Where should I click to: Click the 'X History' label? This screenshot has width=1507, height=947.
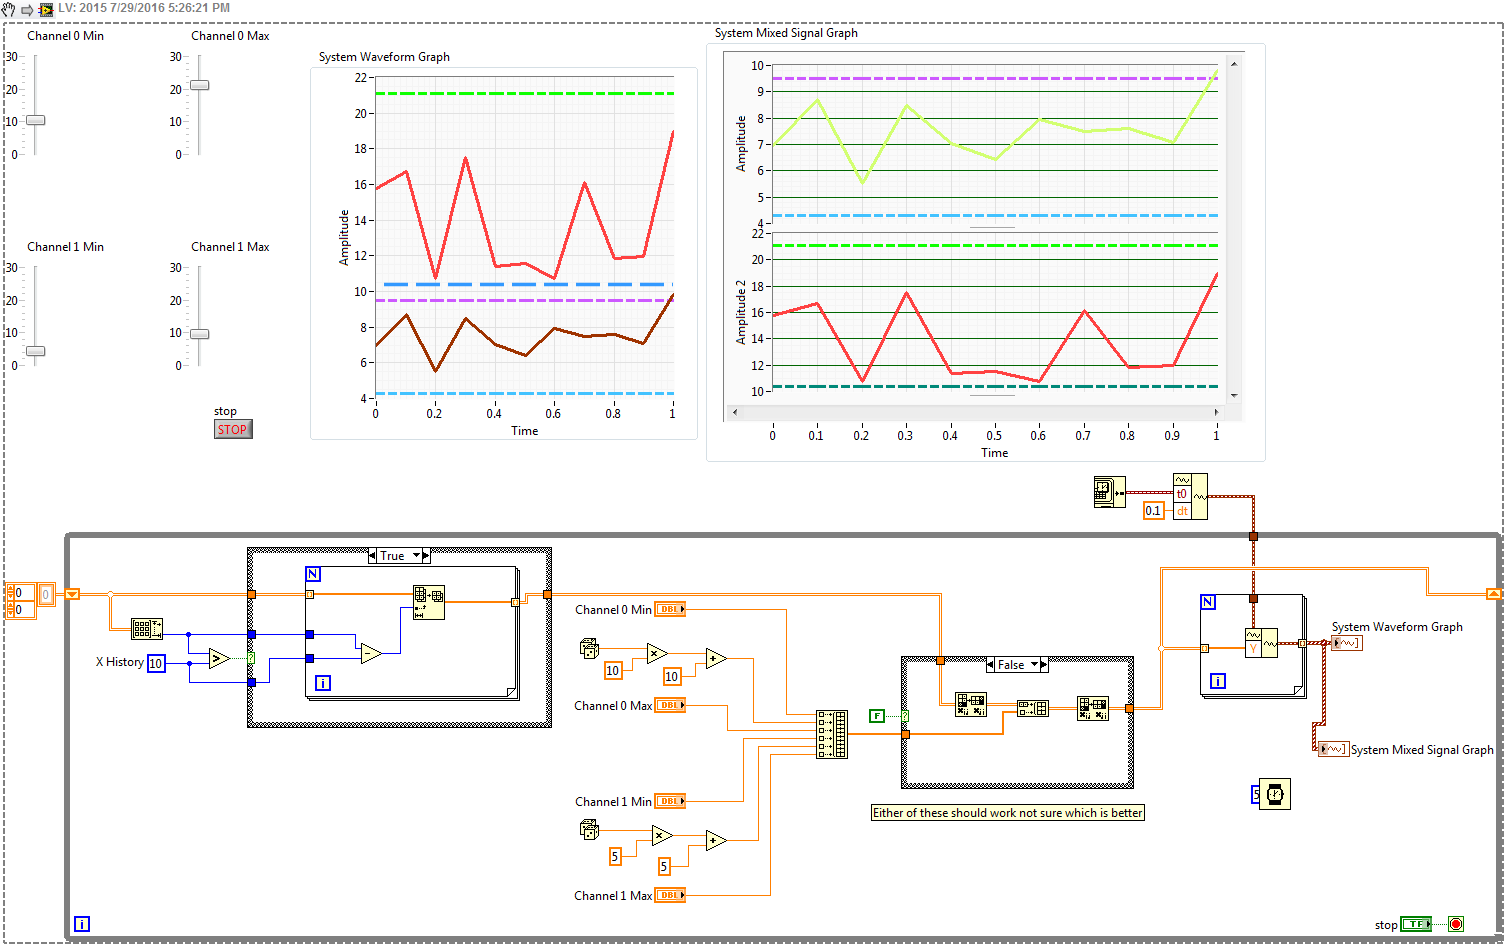[x=120, y=662]
